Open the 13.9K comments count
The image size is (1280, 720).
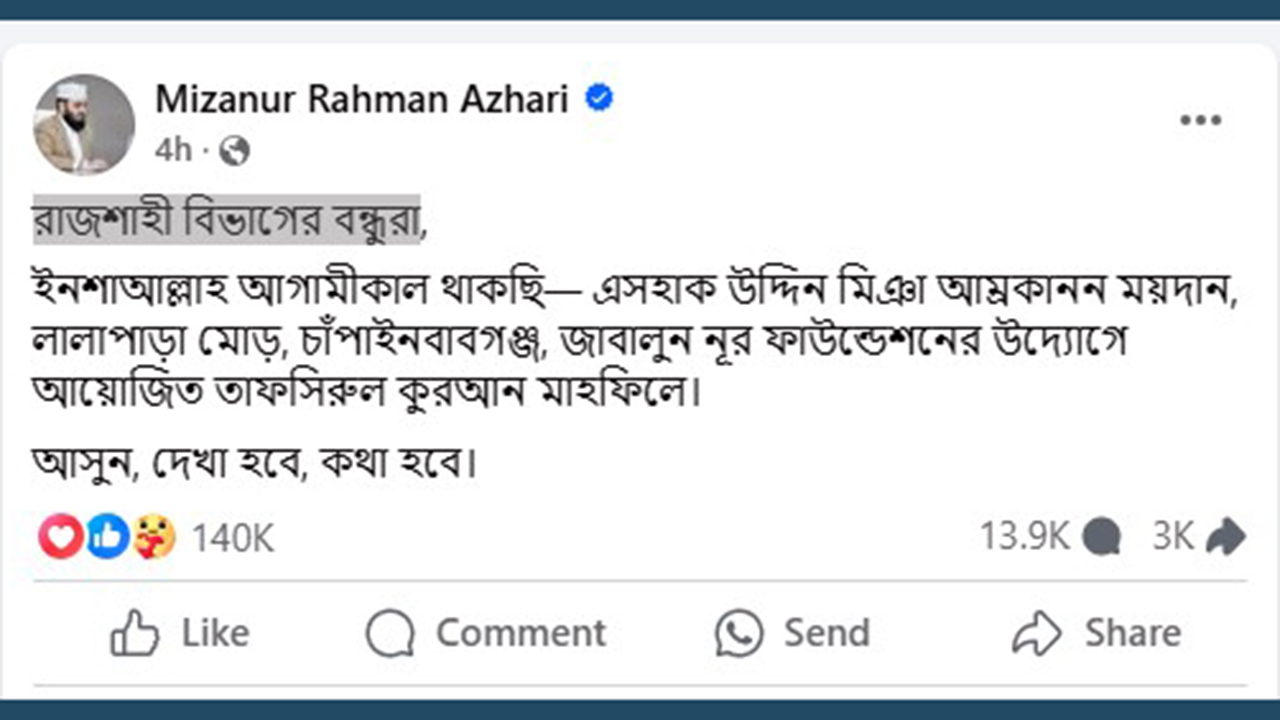coord(1025,537)
